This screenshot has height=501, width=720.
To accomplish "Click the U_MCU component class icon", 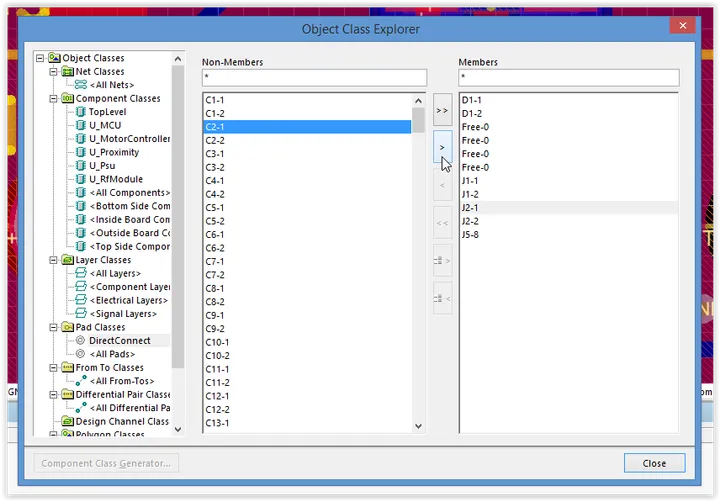I will coord(80,126).
